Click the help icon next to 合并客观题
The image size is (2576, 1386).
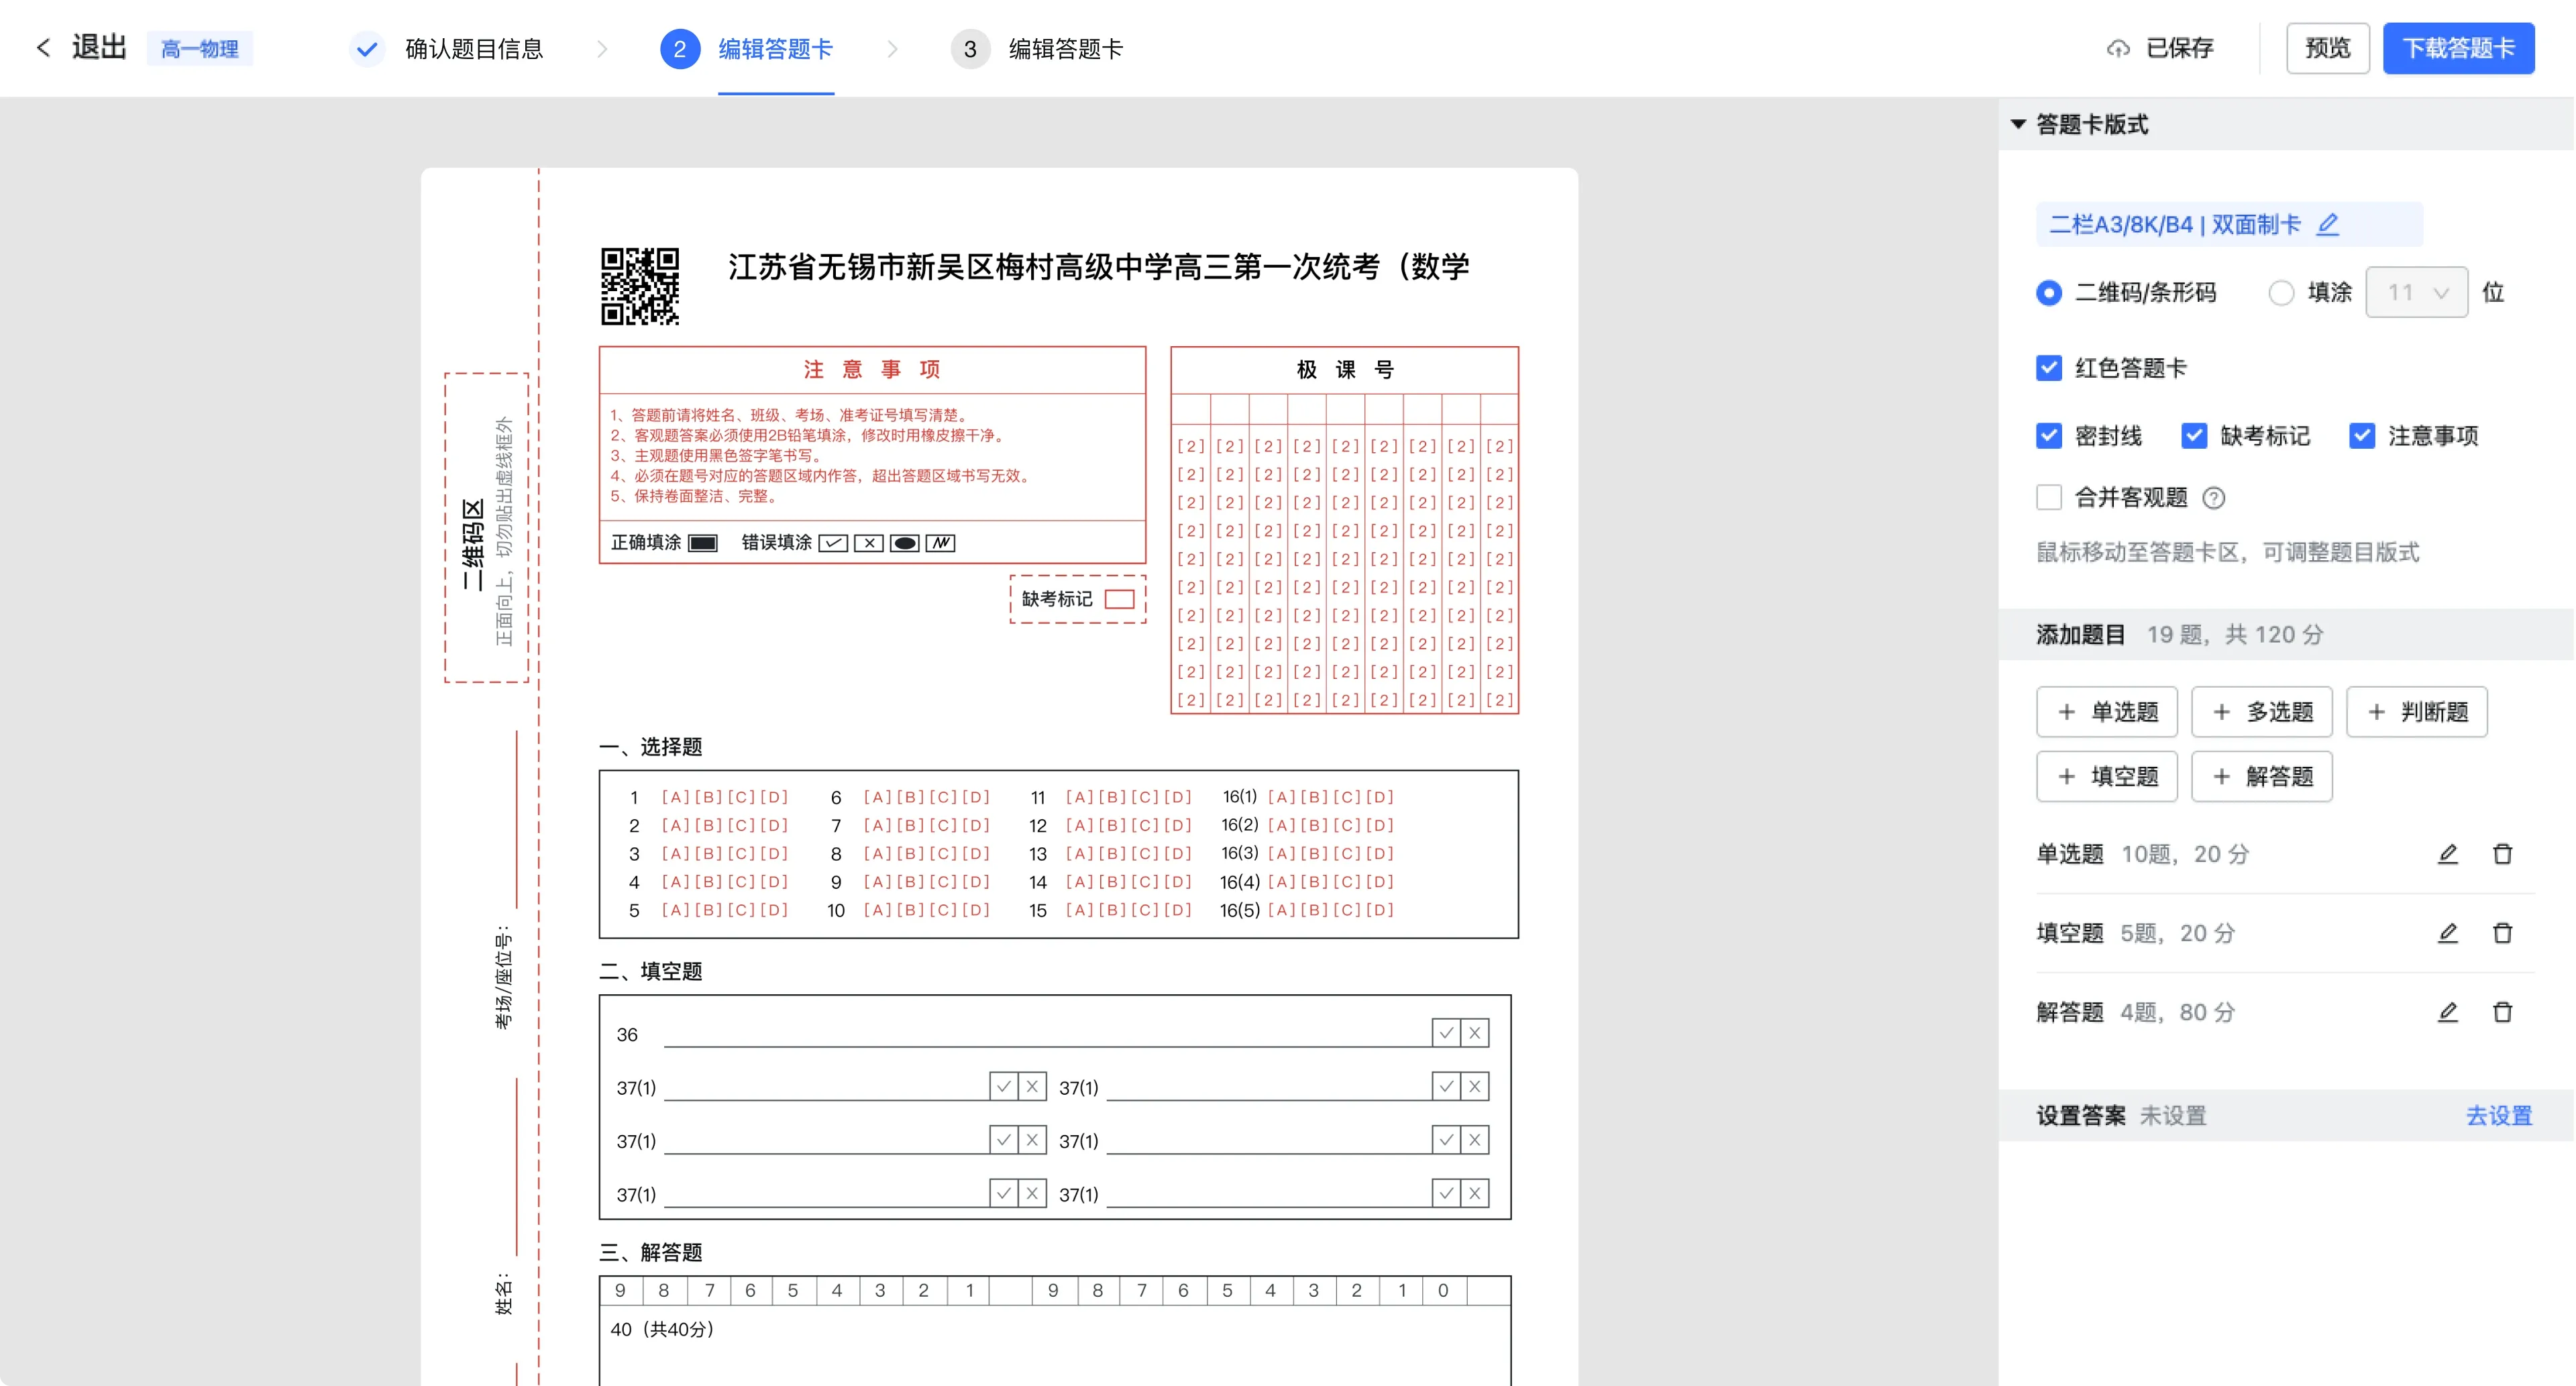[x=2214, y=498]
